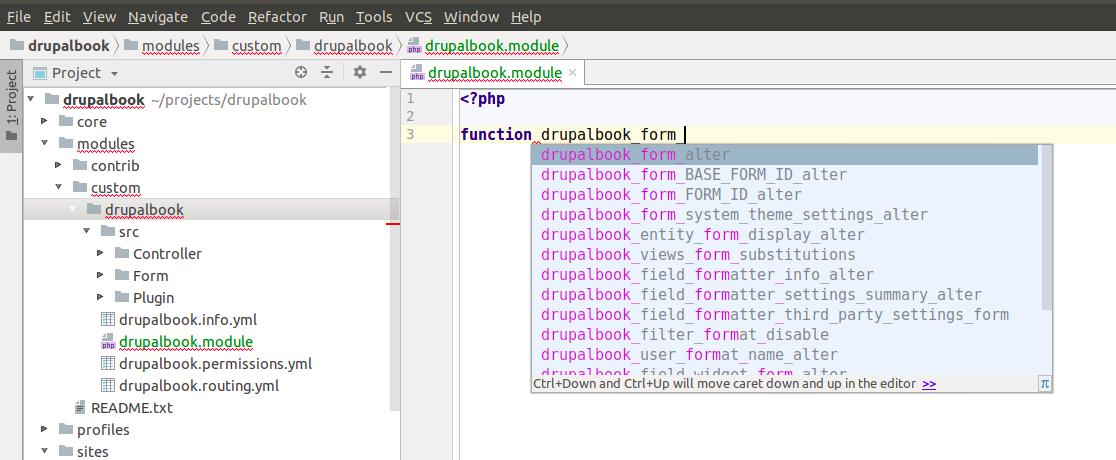Collapse the custom folder arrow
The image size is (1116, 460).
(x=58, y=188)
